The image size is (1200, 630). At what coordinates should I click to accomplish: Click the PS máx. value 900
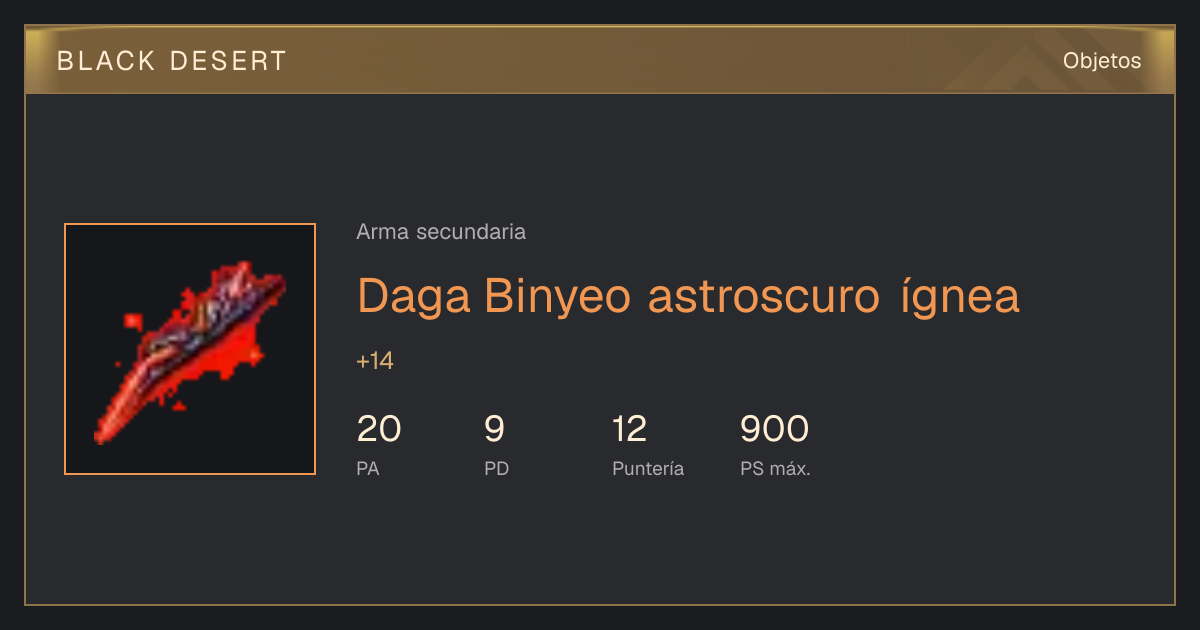pos(774,429)
